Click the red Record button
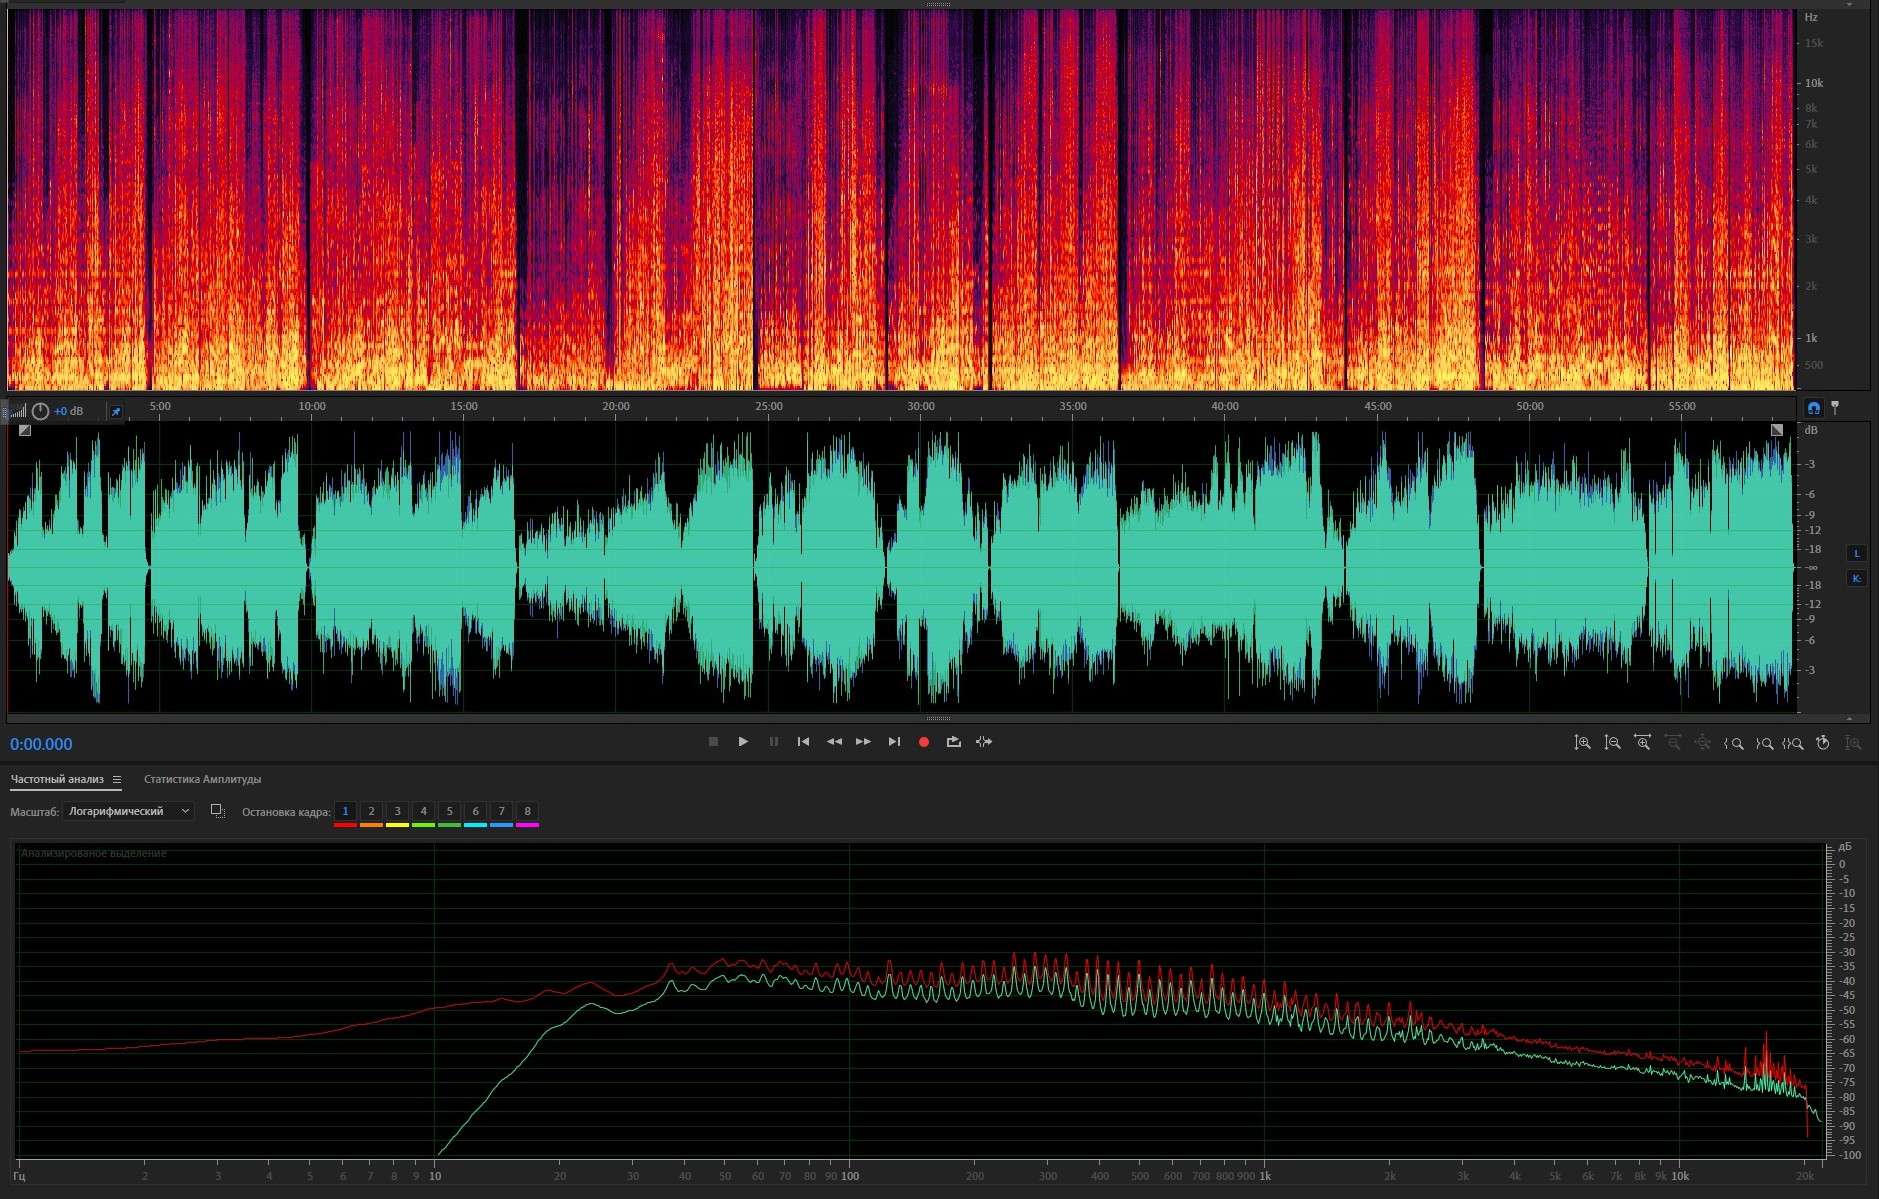The width and height of the screenshot is (1879, 1199). click(x=924, y=742)
